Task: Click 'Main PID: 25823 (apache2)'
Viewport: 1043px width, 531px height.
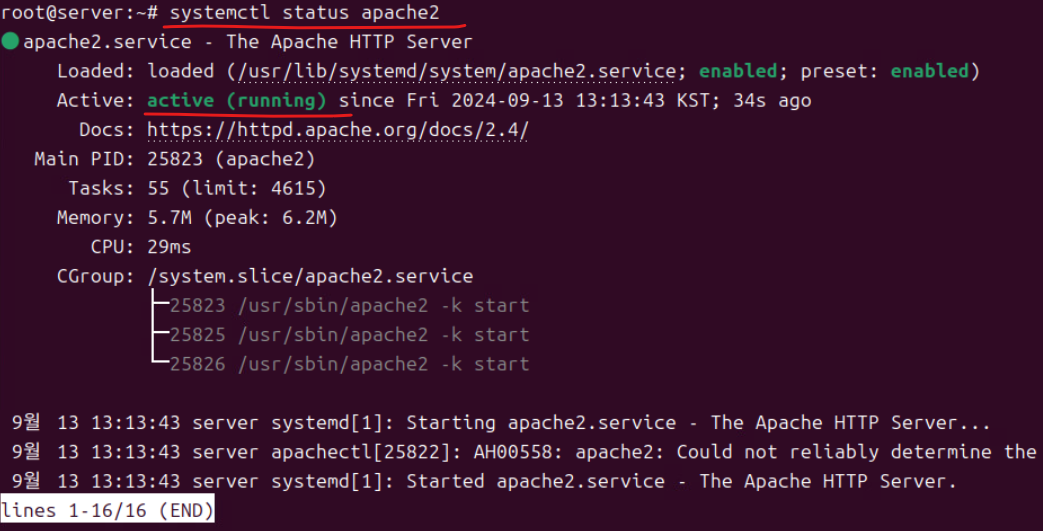Action: (x=174, y=159)
